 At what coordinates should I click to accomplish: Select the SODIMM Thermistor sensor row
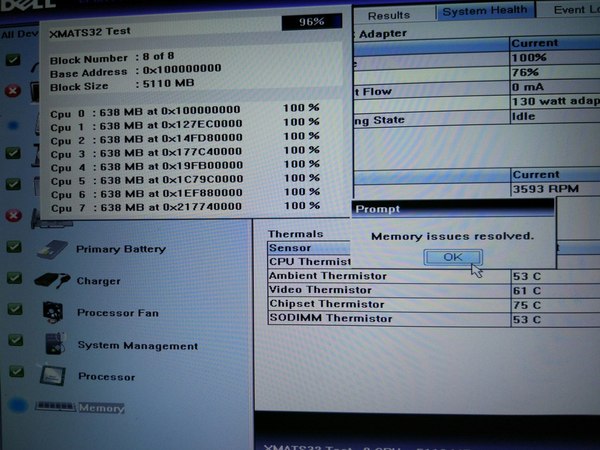click(330, 318)
